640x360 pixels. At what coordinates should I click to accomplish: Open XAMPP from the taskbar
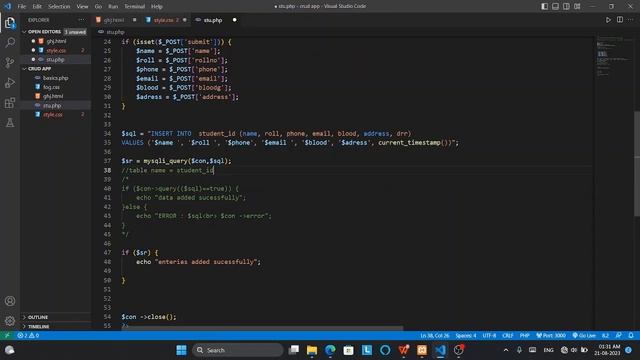tap(422, 350)
